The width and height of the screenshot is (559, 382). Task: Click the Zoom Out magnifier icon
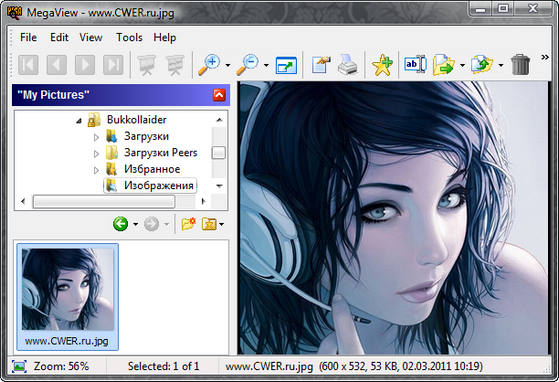[x=248, y=65]
